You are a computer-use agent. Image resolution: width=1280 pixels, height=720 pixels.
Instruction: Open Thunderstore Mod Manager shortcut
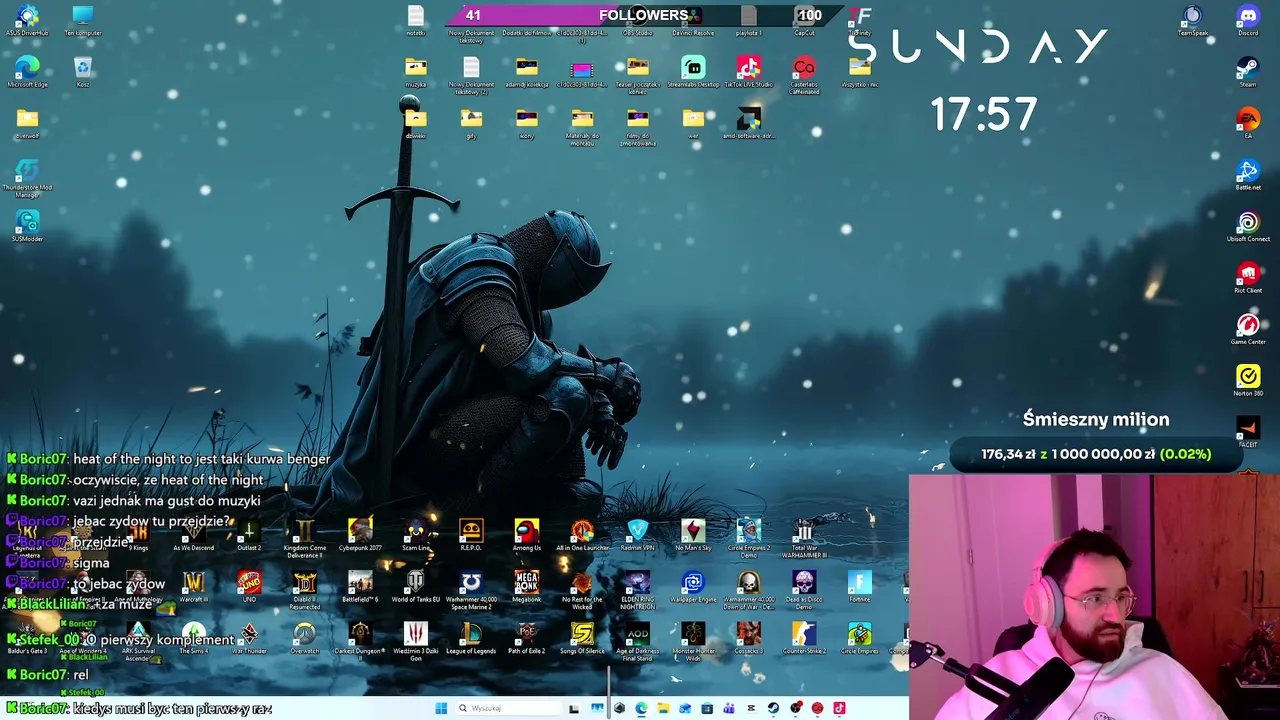coord(27,177)
